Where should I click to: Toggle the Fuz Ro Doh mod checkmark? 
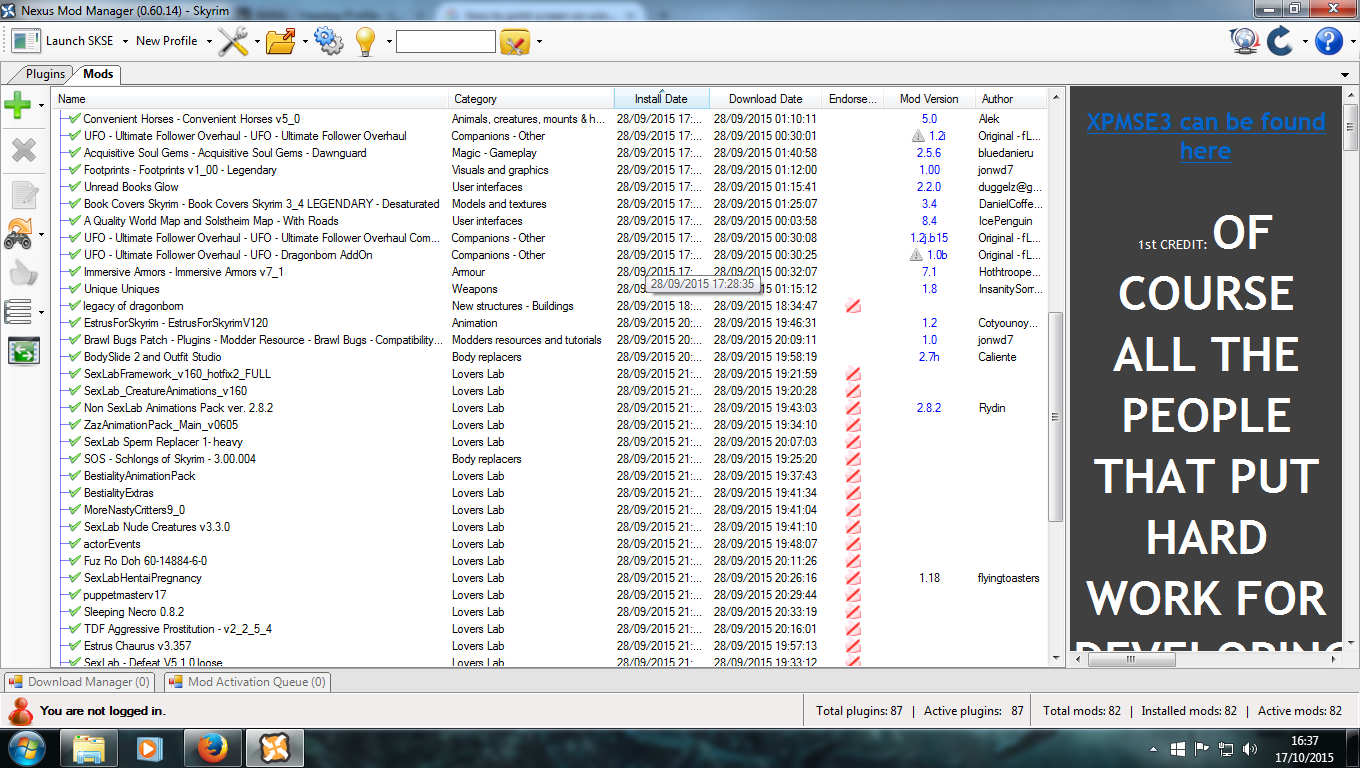(74, 561)
